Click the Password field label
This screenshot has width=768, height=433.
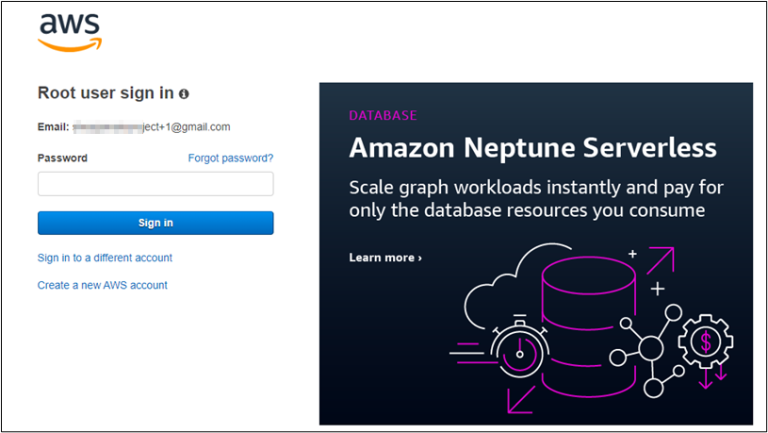click(62, 158)
